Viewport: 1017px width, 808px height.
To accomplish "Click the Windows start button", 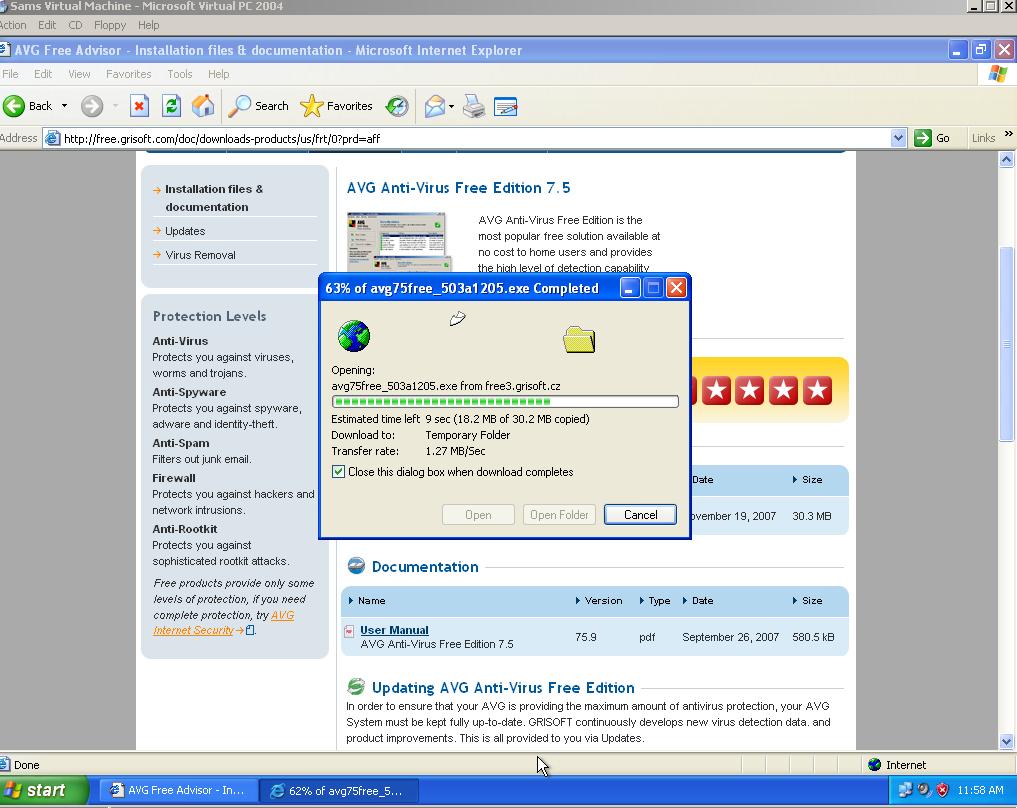I will (44, 790).
